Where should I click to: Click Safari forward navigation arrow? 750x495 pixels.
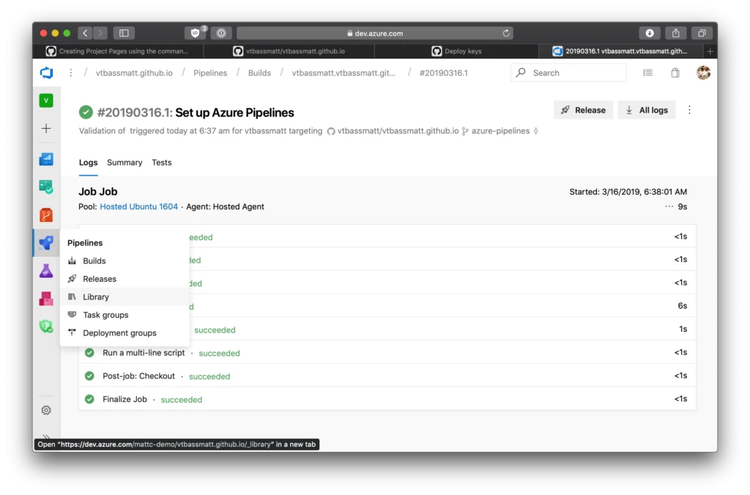pos(100,33)
